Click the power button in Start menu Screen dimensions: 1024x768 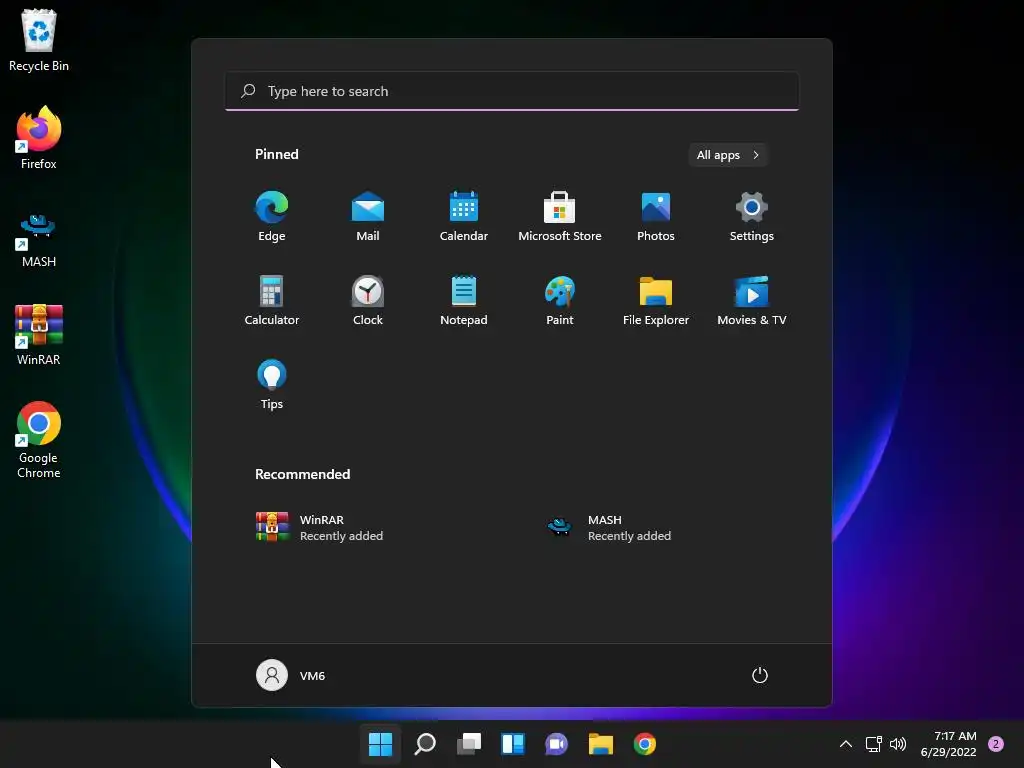[760, 675]
